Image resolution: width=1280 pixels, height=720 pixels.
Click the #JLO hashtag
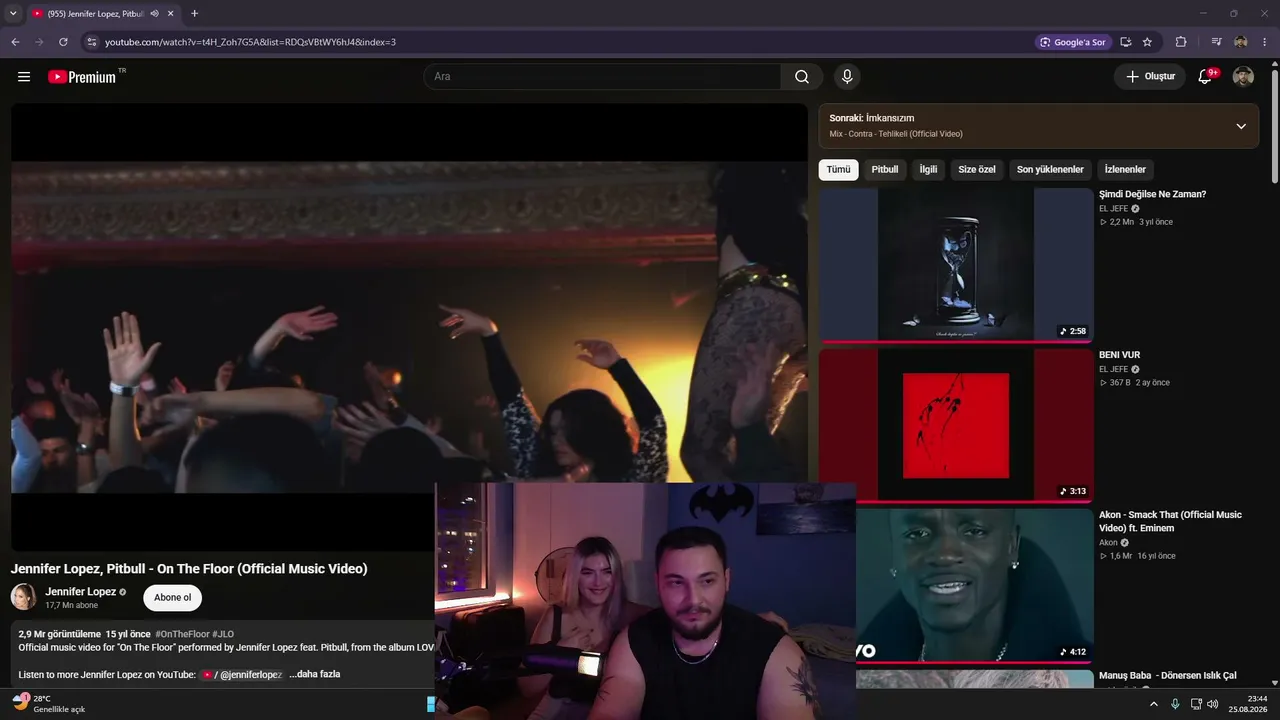223,634
